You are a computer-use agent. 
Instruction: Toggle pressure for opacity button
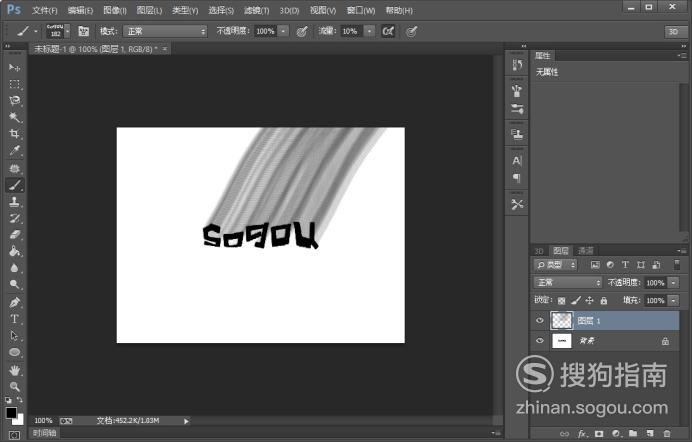[x=302, y=31]
